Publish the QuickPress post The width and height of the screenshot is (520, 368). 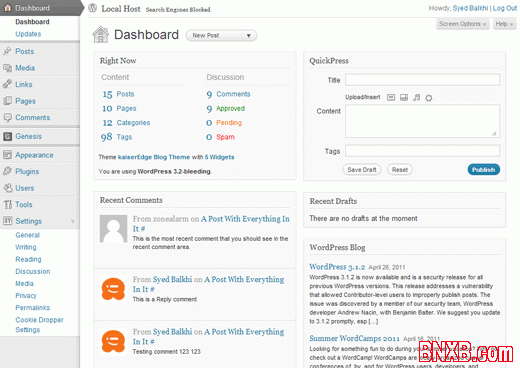click(483, 170)
